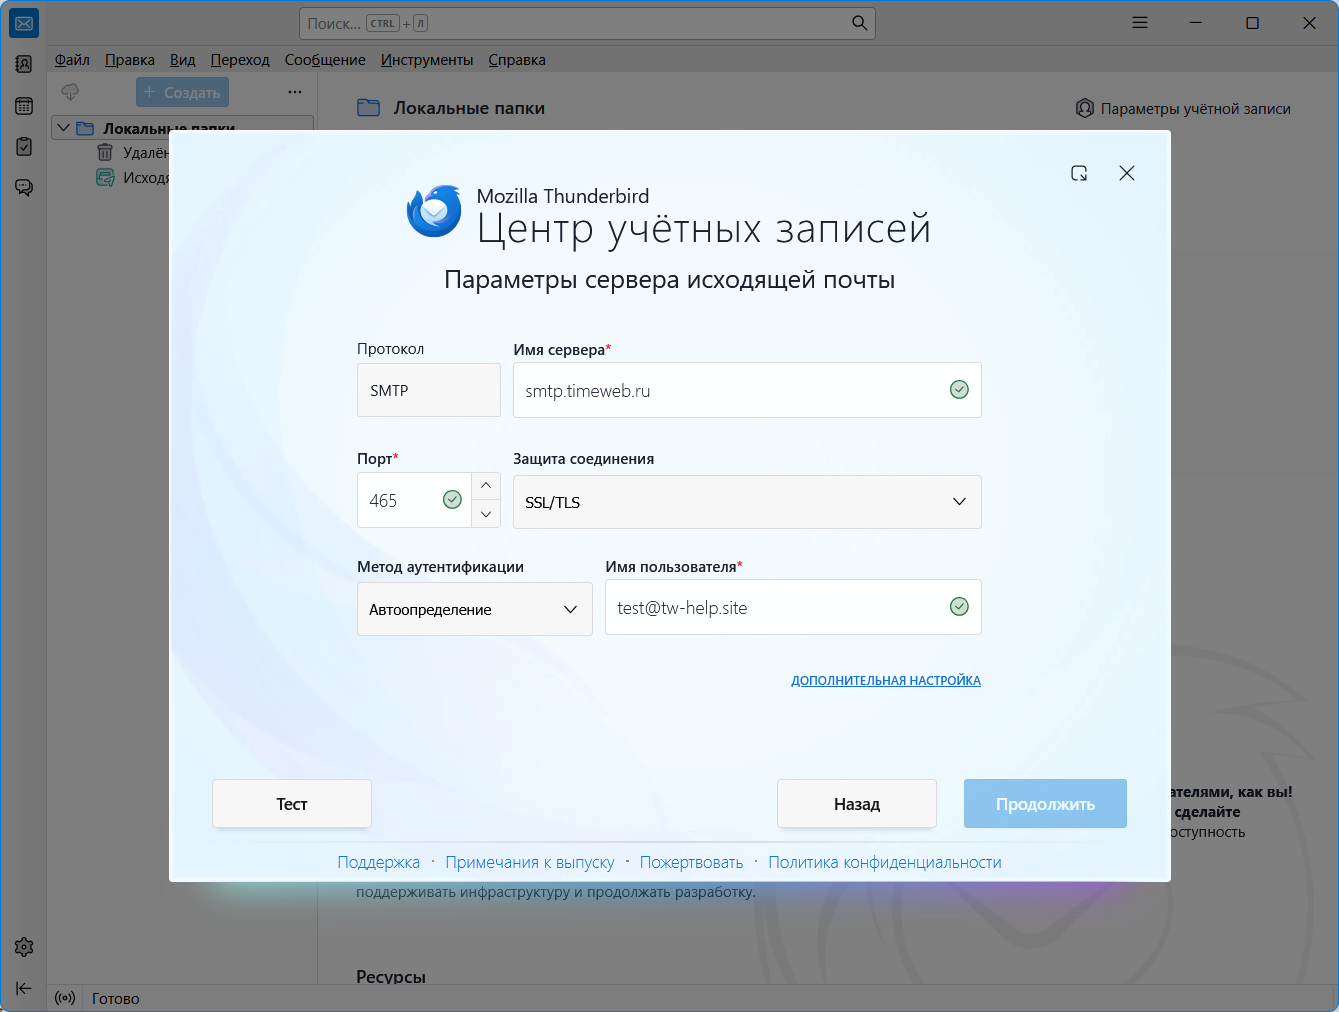Open the Примечания к выпуску link
The height and width of the screenshot is (1012, 1339).
click(x=530, y=862)
